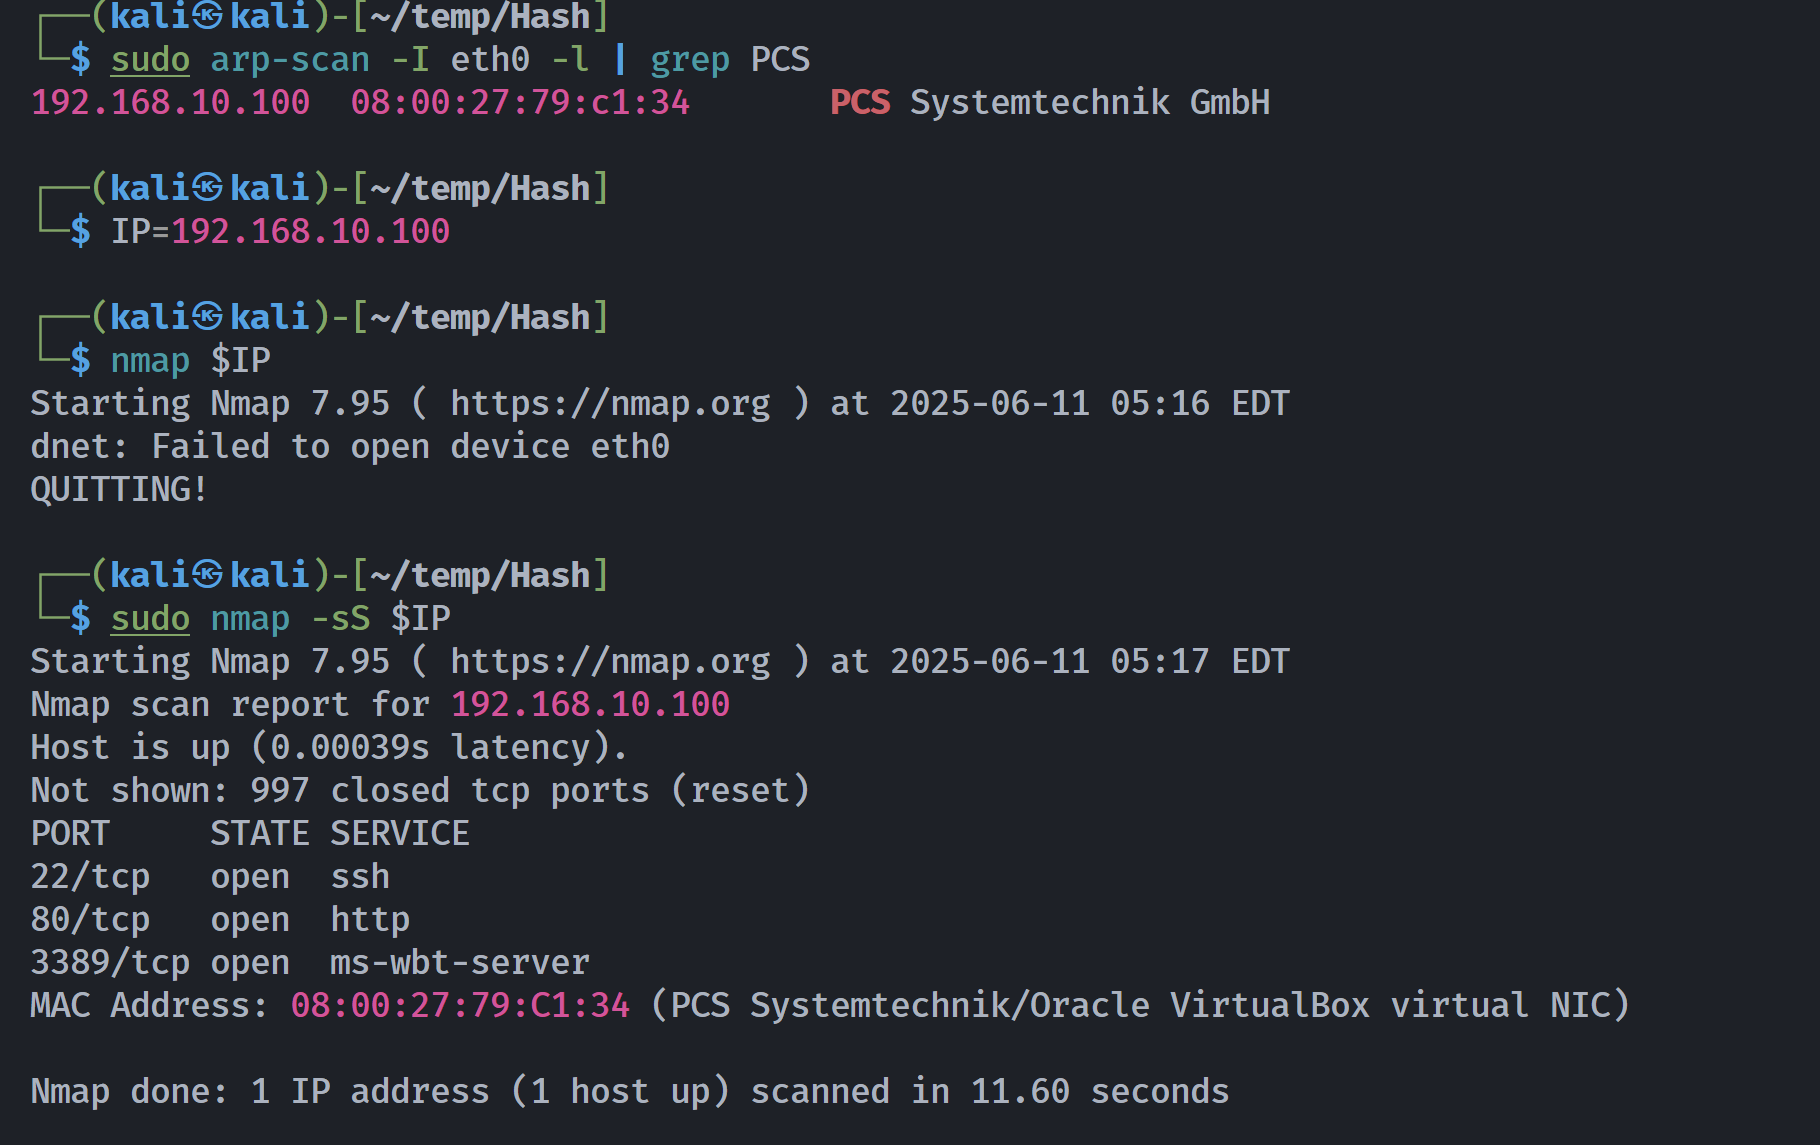
Task: Click the pink IP 192.168.10.100 in arp-scan result
Action: click(171, 102)
